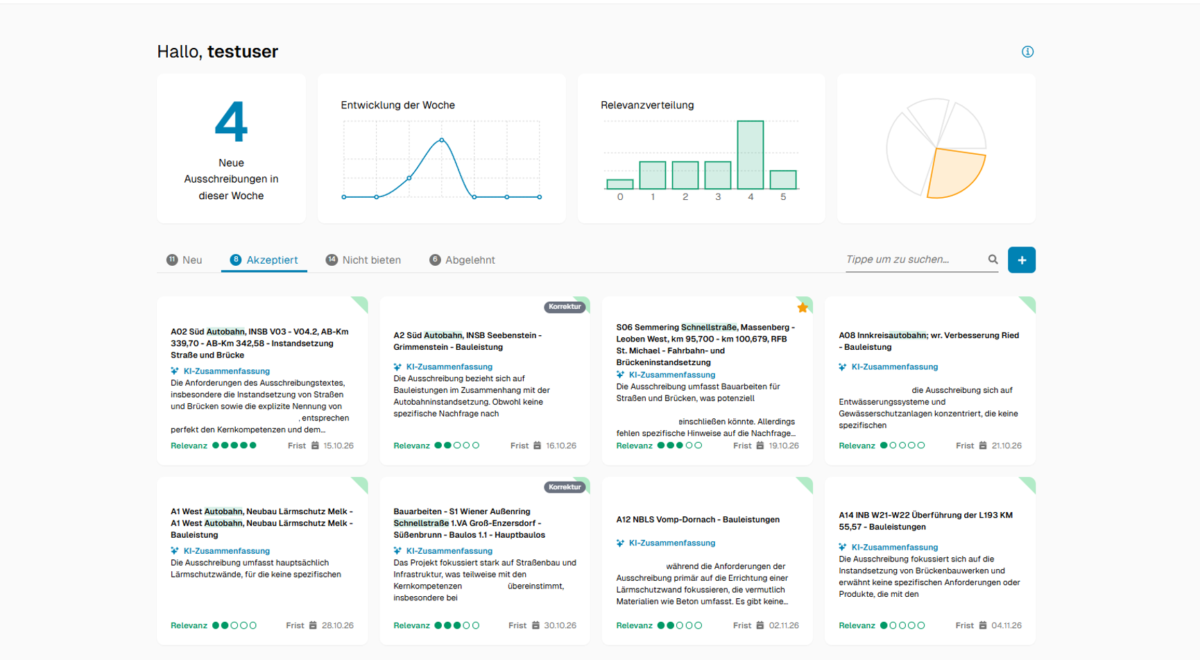Screen dimensions: 1200x660
Task: Click KI sparkle icon on A08 Innkreisautobahn card
Action: (844, 367)
